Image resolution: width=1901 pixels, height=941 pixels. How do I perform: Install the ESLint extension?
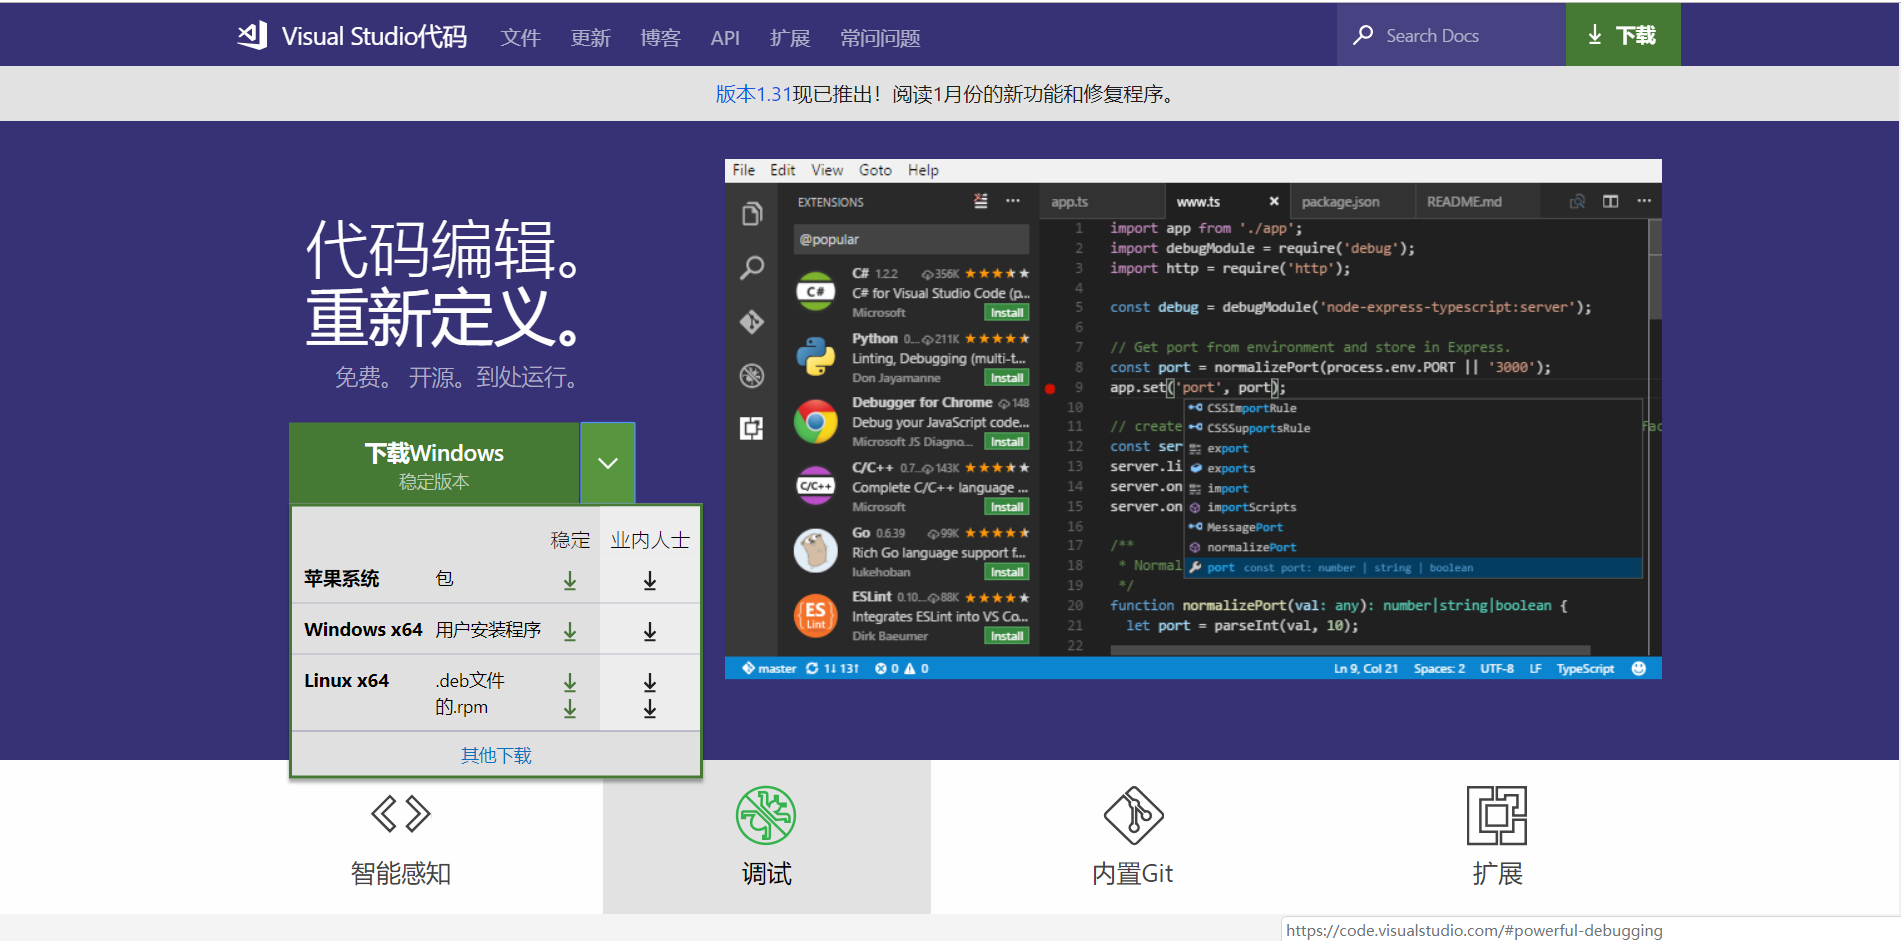(1007, 636)
